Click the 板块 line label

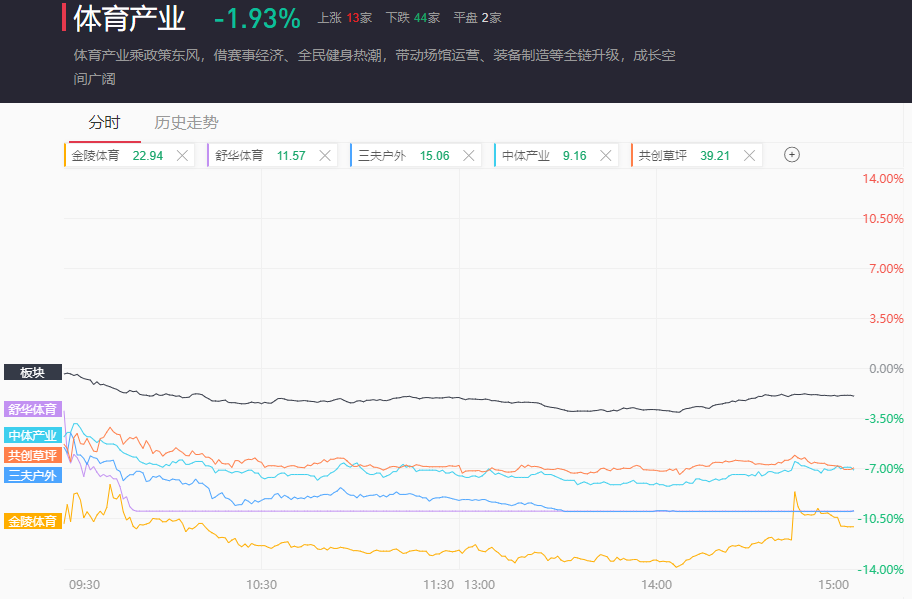point(33,372)
